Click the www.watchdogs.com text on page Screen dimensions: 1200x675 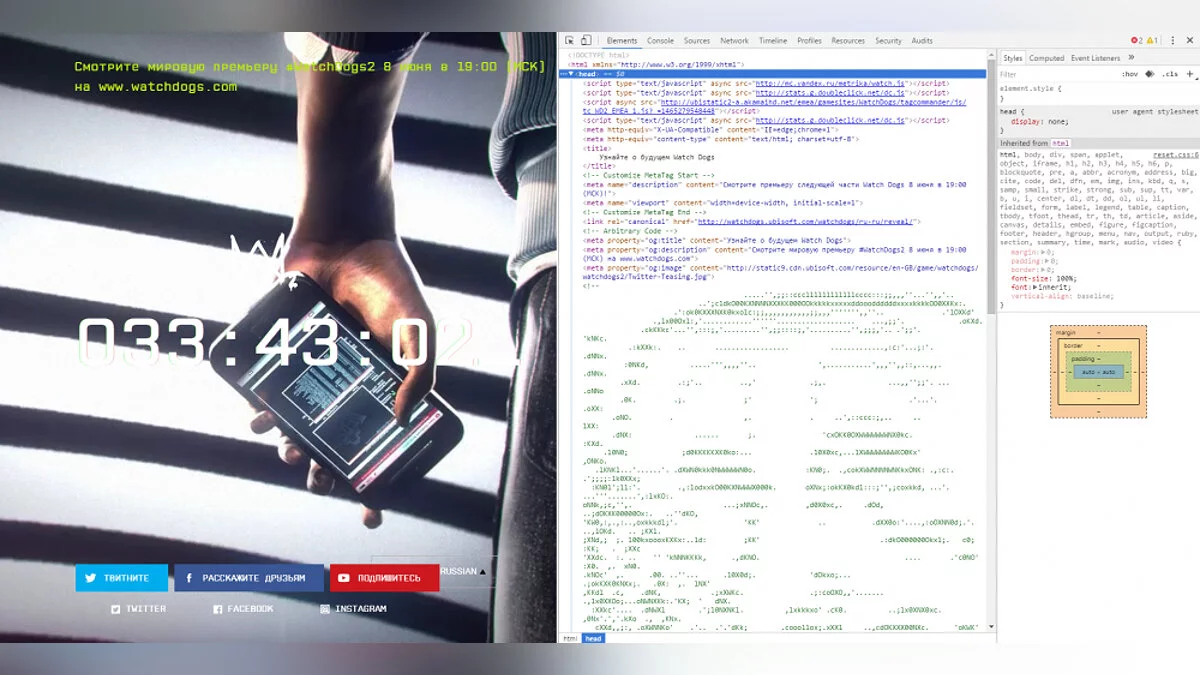pos(168,87)
